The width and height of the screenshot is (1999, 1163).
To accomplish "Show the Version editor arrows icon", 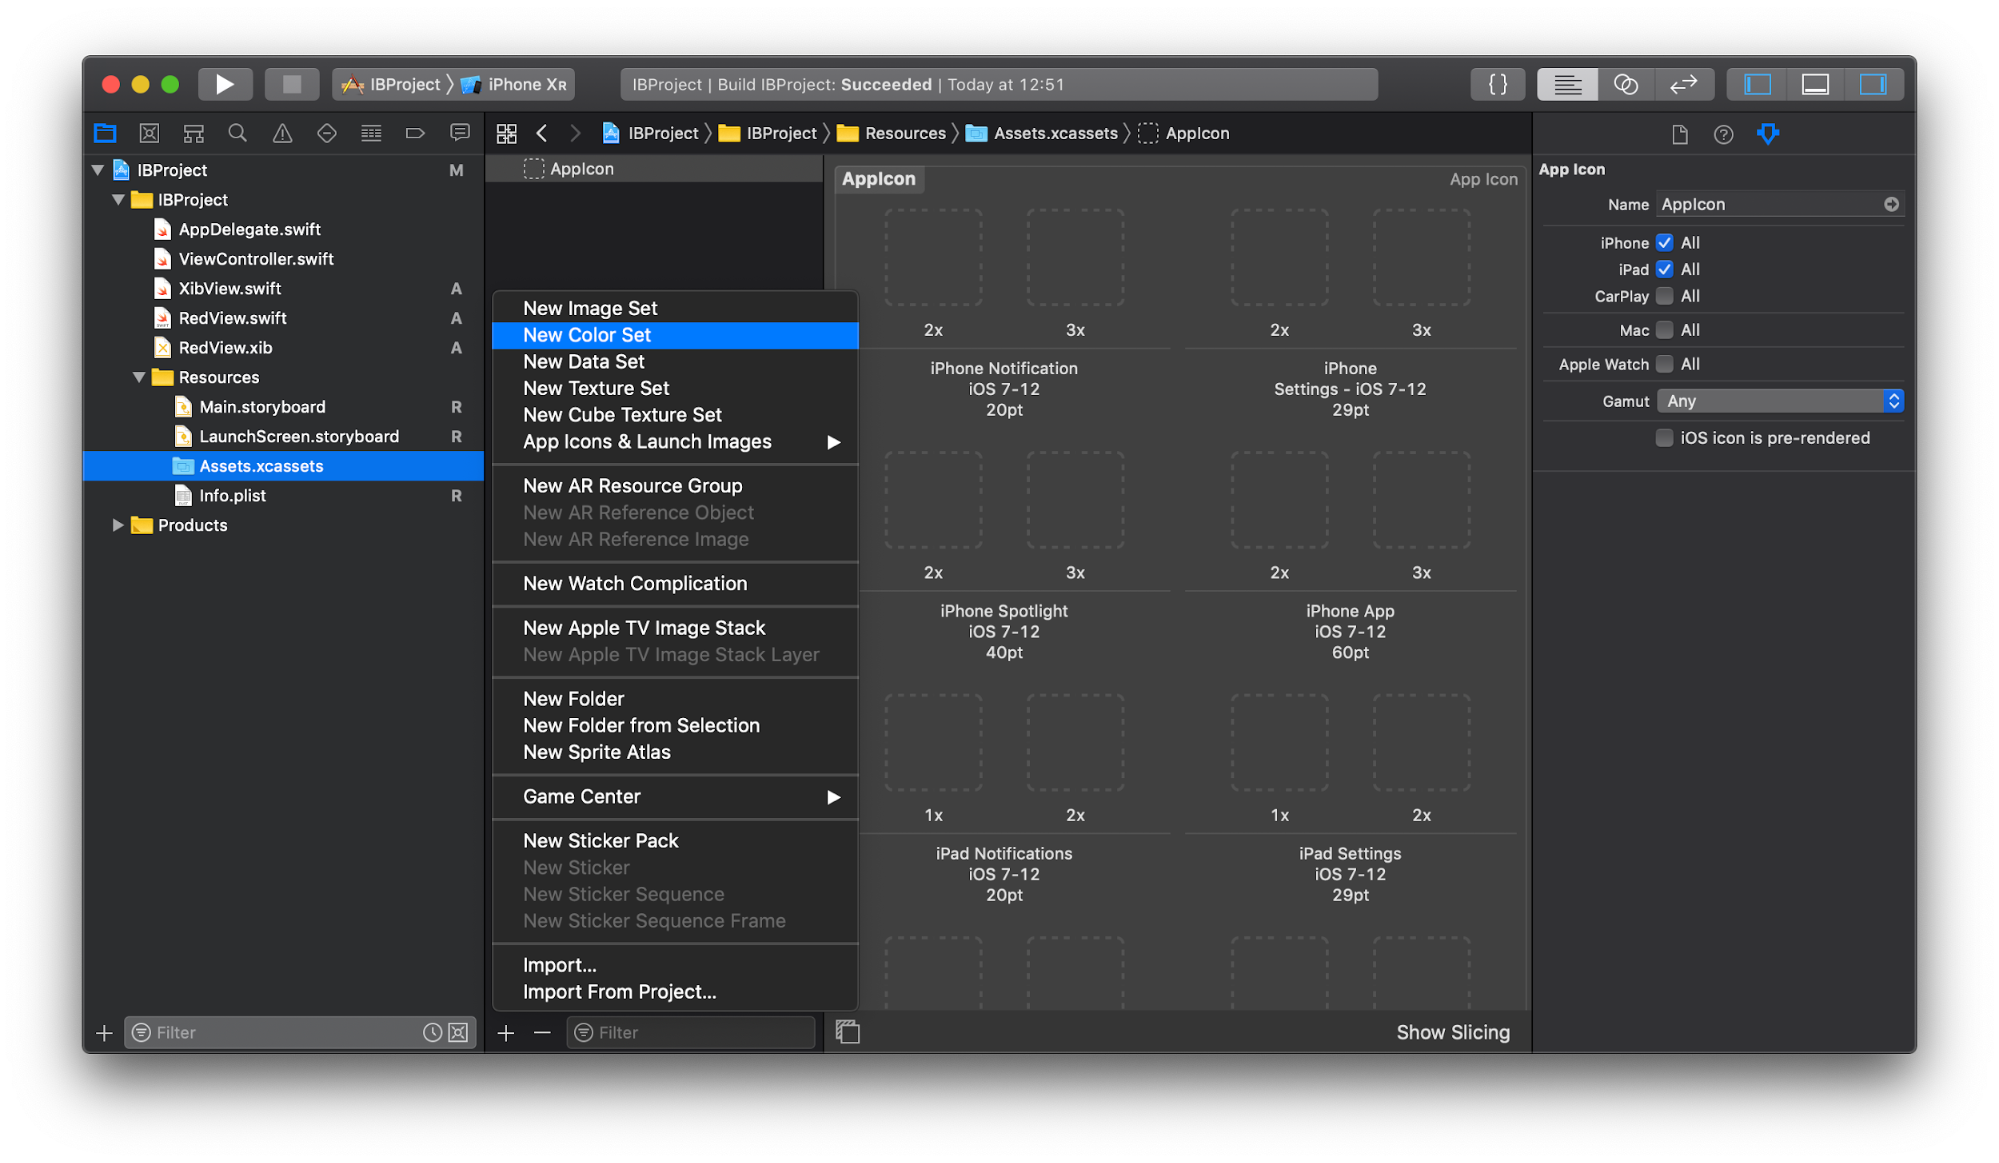I will point(1683,84).
